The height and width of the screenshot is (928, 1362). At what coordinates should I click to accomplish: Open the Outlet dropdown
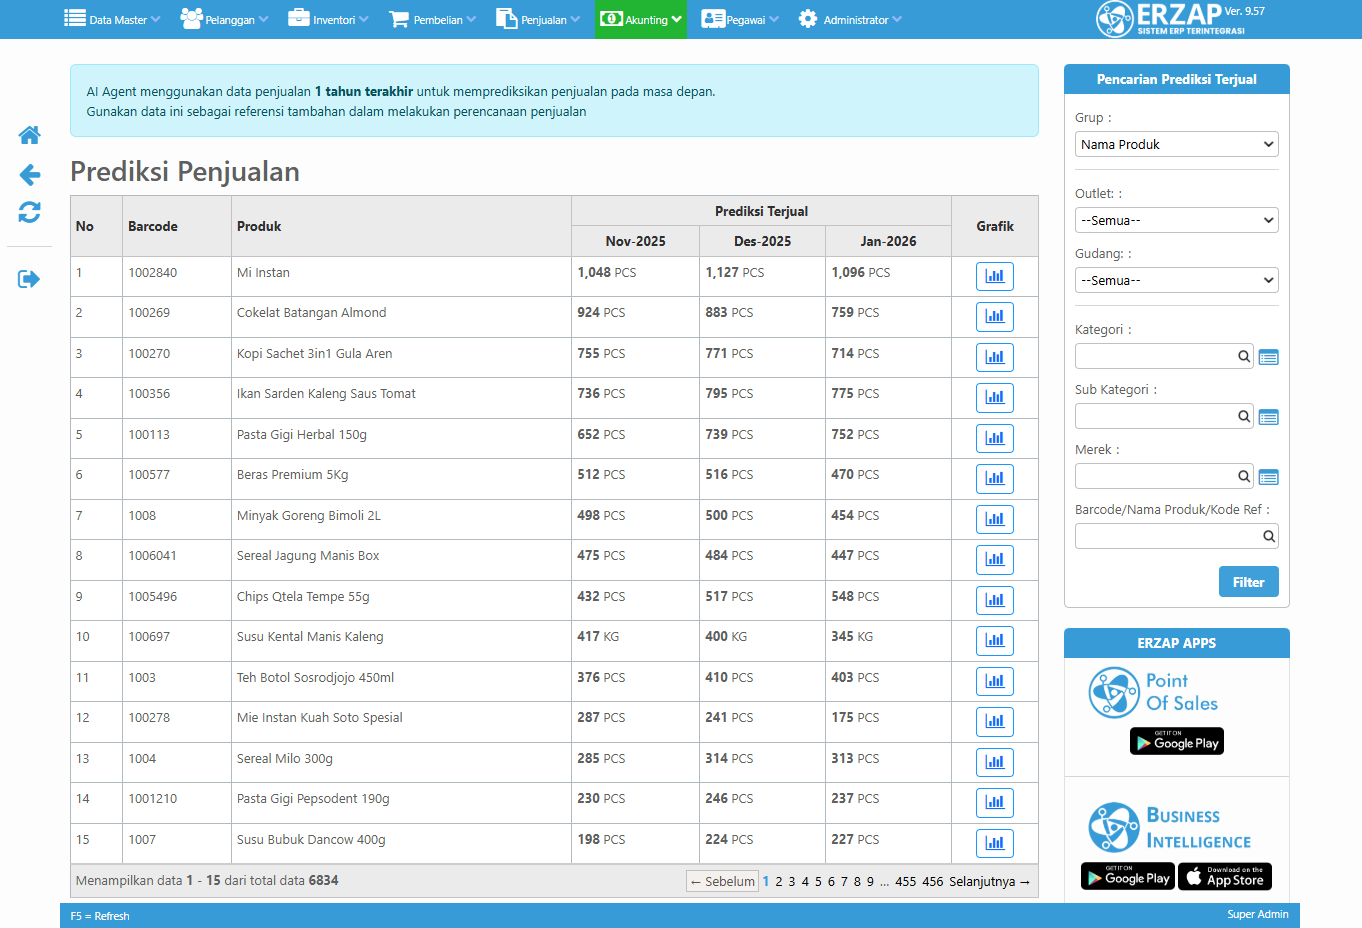click(1176, 220)
